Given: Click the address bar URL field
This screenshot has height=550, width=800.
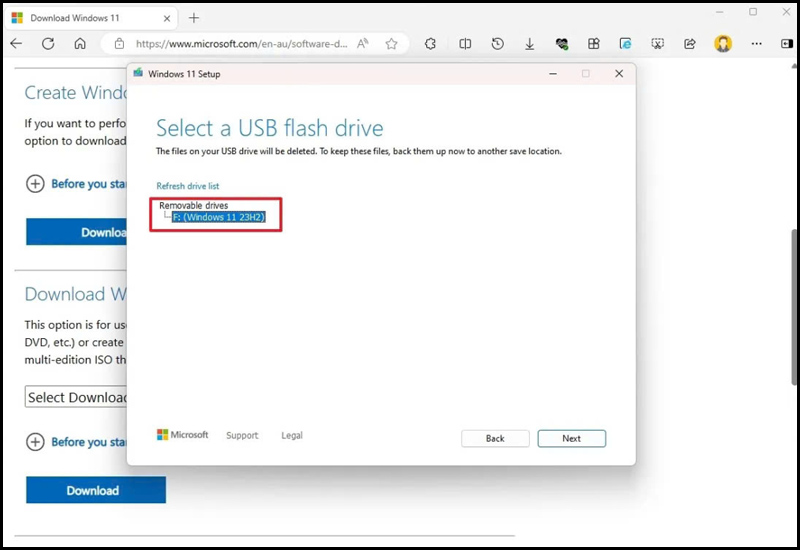Looking at the screenshot, I should [241, 44].
